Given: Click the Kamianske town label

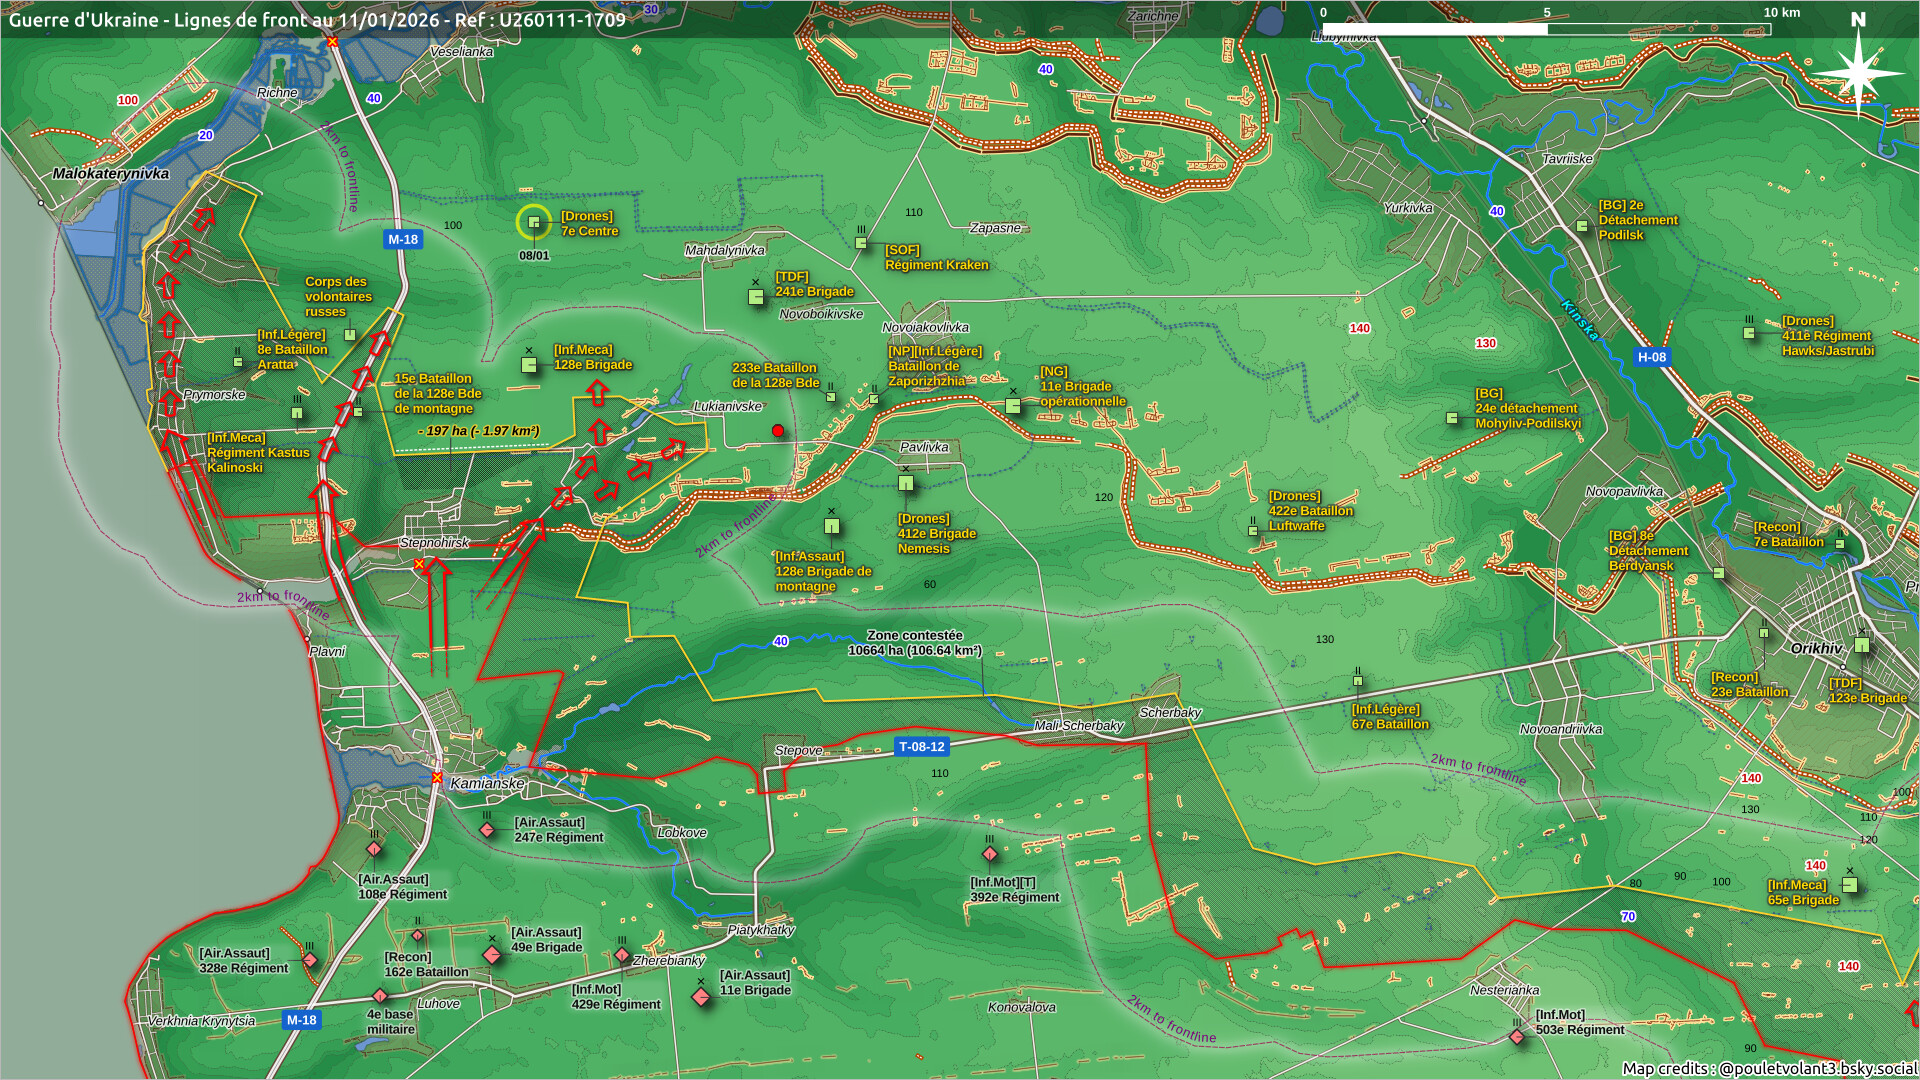Looking at the screenshot, I should click(487, 783).
